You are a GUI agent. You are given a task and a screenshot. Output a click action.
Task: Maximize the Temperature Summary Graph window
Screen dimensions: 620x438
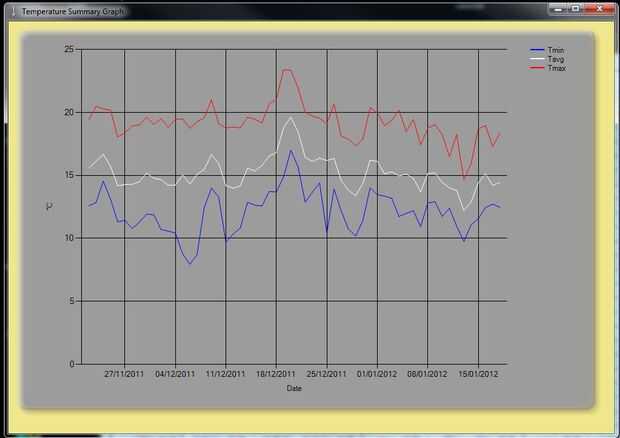[x=576, y=9]
